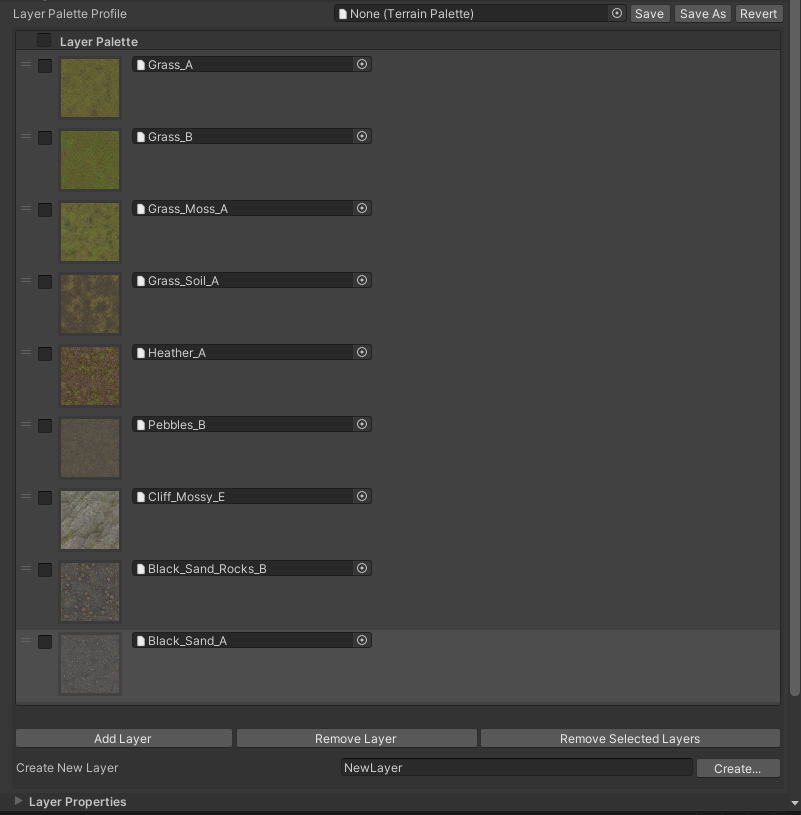The width and height of the screenshot is (801, 815).
Task: Check the Heather_A layer checkbox
Action: click(45, 353)
